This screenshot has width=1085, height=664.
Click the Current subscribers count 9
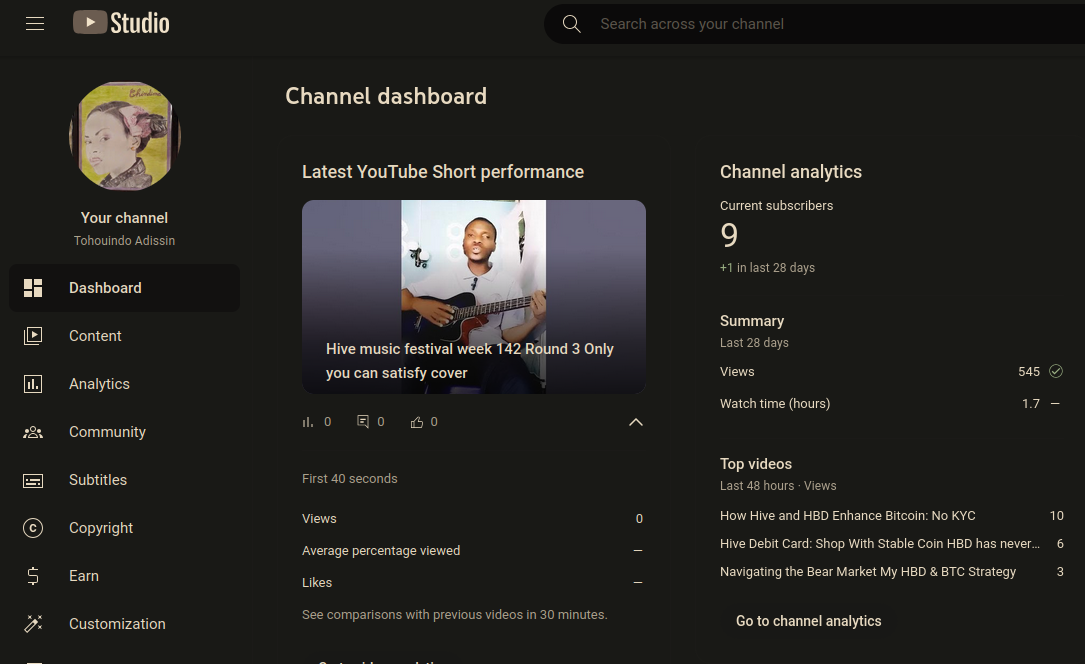(729, 235)
